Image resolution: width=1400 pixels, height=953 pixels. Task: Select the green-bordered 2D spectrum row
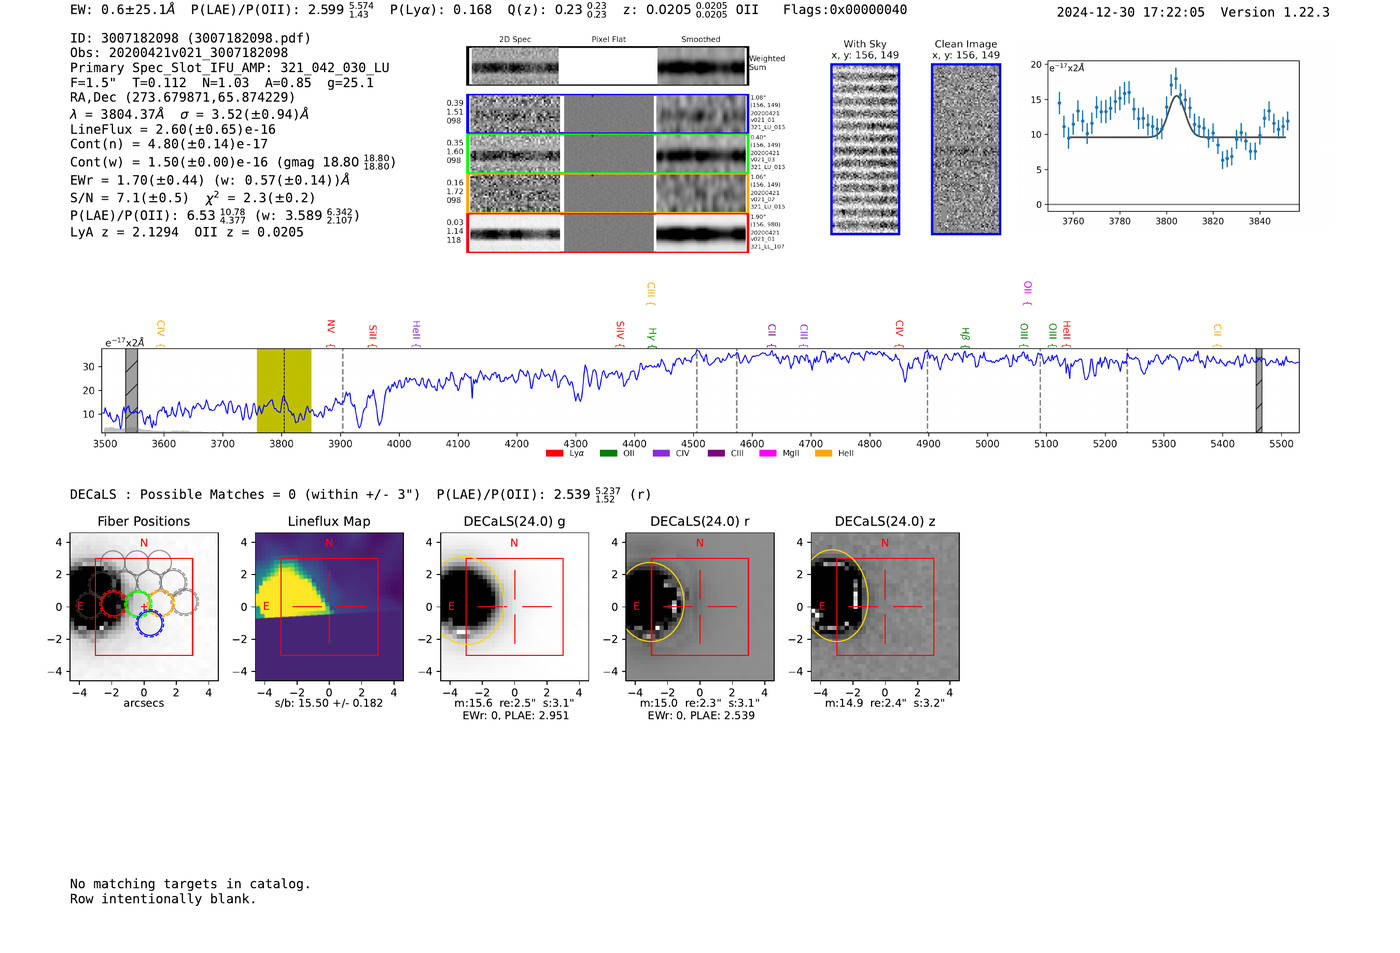click(x=608, y=154)
